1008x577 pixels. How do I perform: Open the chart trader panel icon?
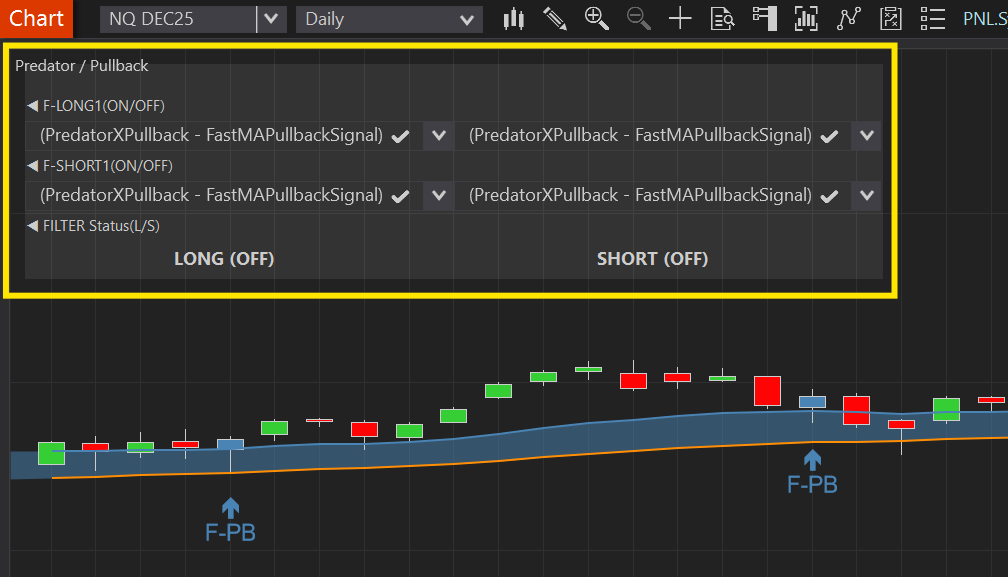coord(765,18)
